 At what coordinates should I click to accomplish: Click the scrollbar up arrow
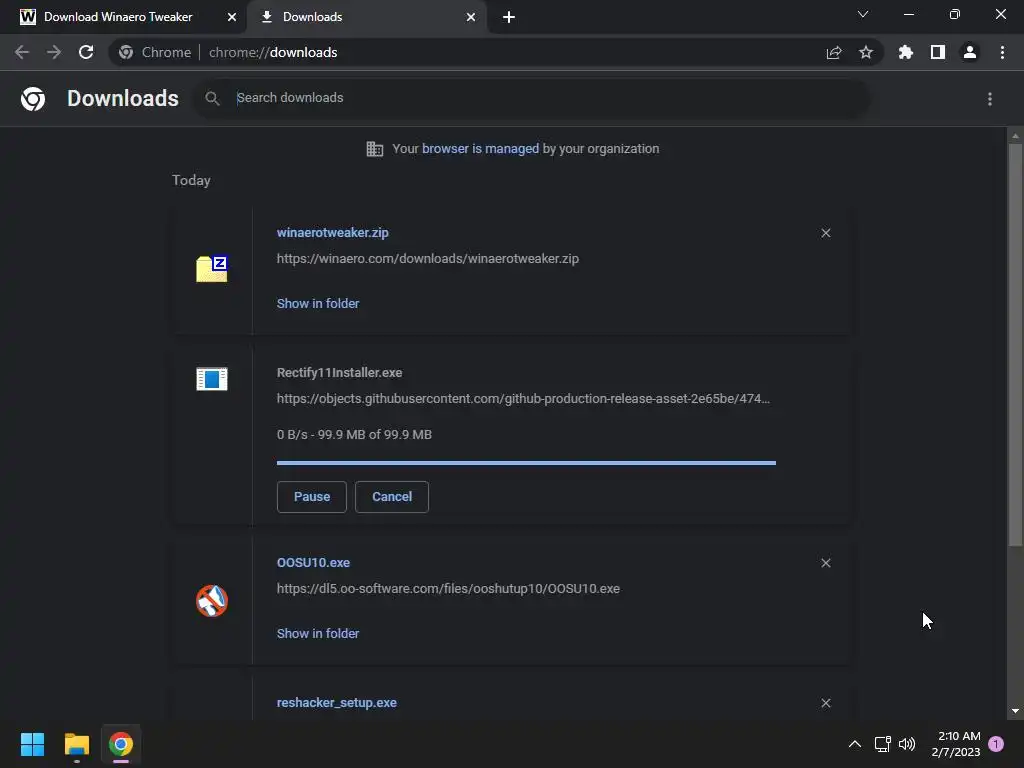[x=1015, y=136]
